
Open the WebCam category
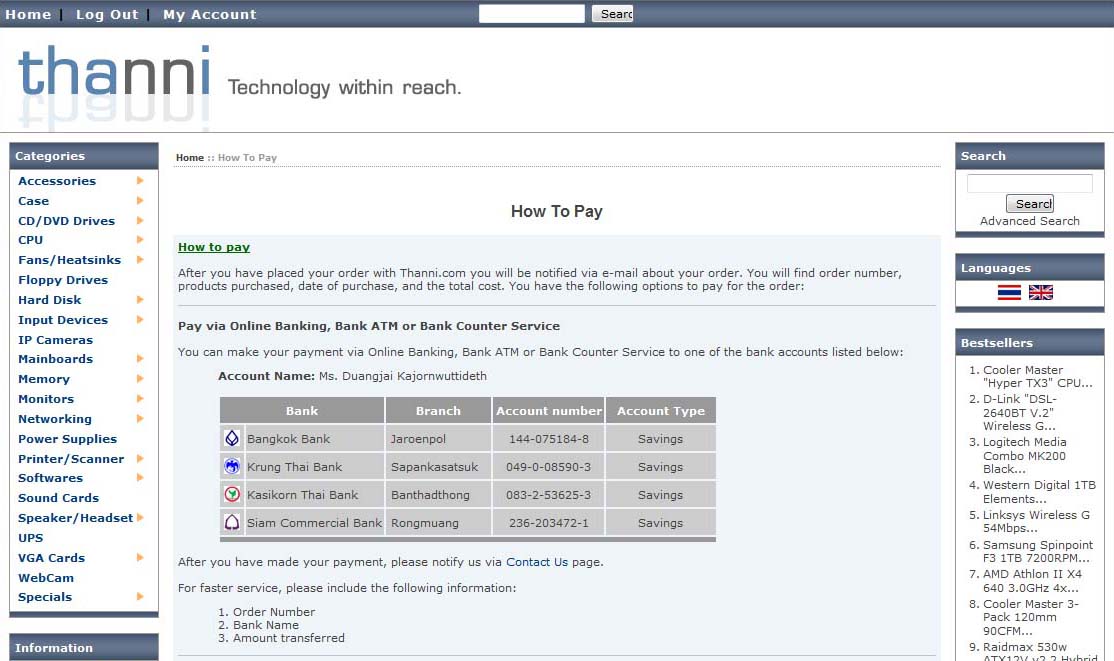click(x=46, y=578)
